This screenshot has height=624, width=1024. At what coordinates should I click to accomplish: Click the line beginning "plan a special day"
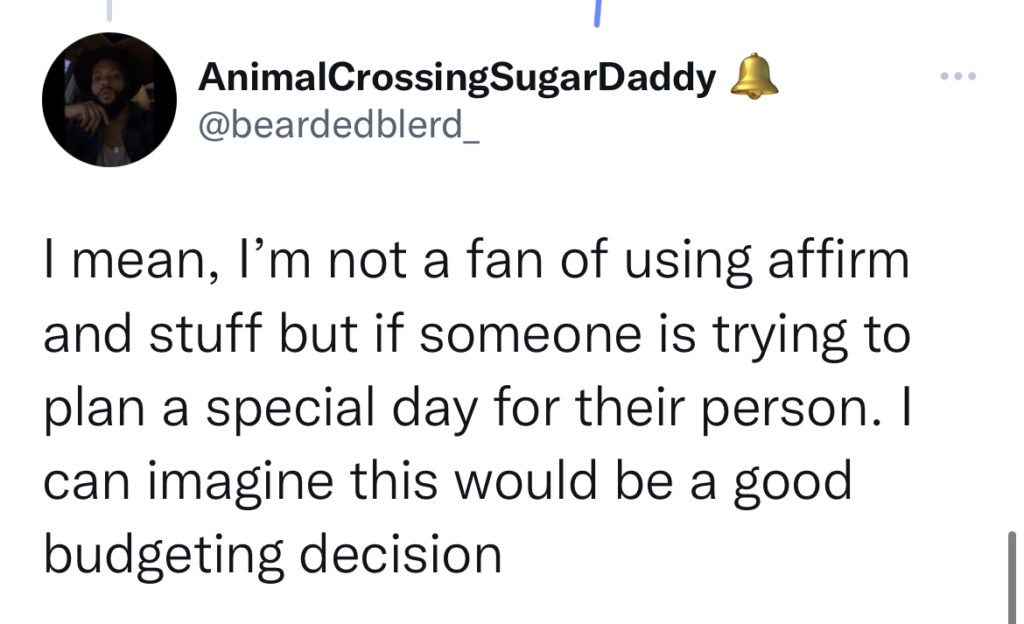point(475,410)
